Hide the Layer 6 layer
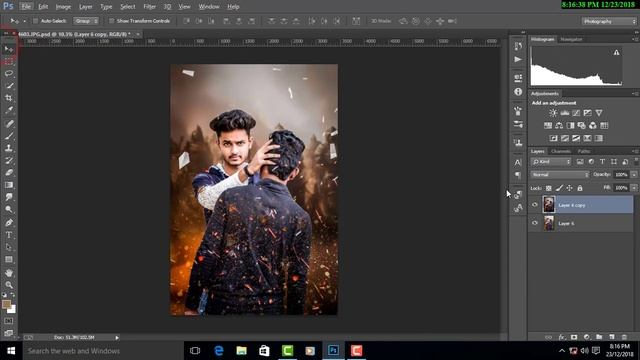640x360 pixels. coord(534,223)
